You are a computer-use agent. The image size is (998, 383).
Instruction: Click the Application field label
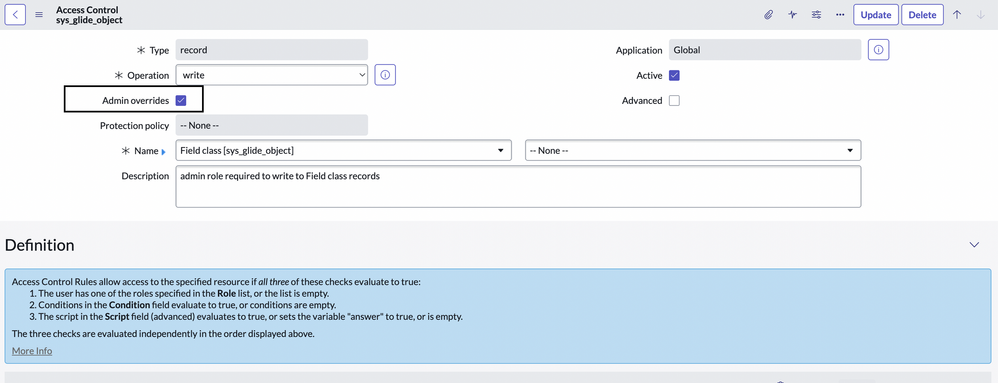coord(639,50)
